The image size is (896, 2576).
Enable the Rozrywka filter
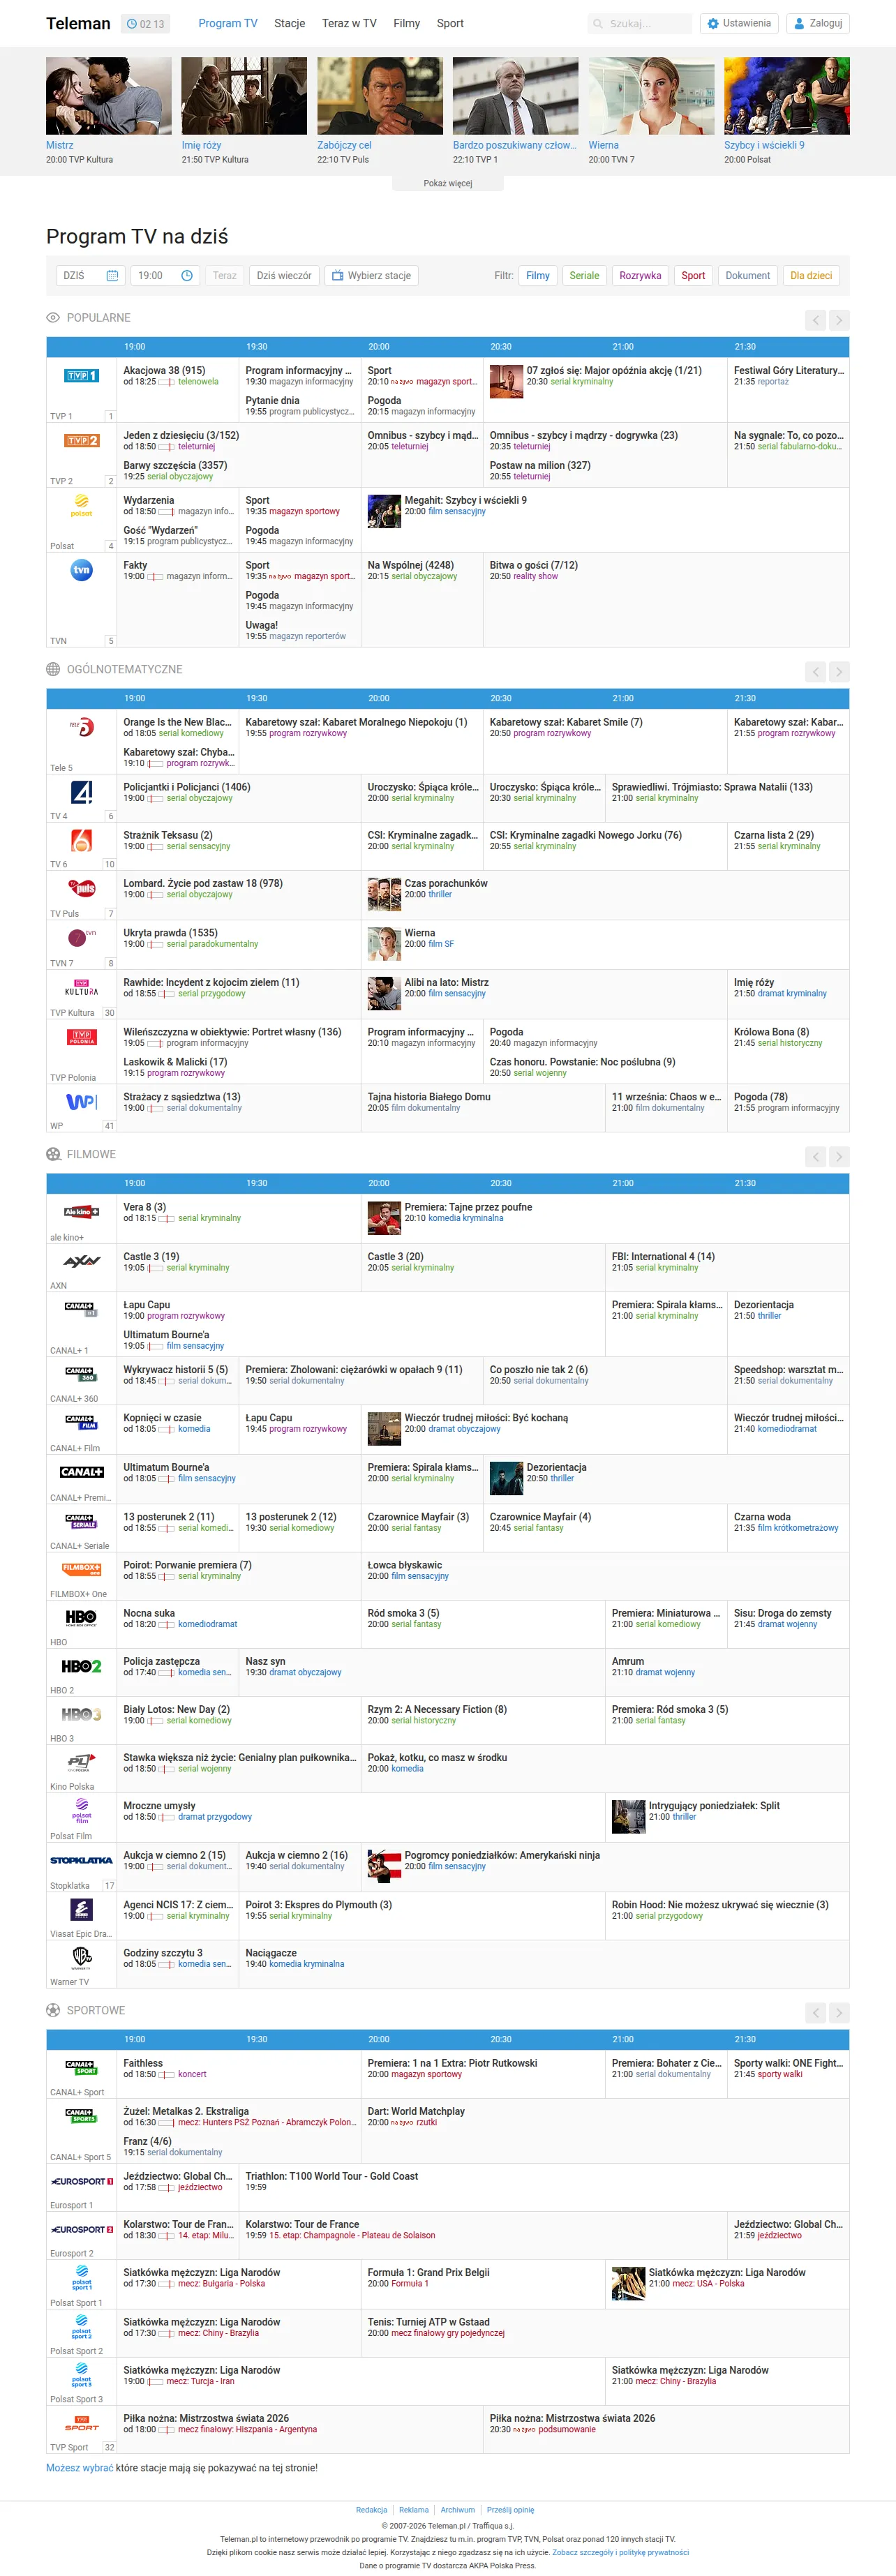pyautogui.click(x=640, y=276)
